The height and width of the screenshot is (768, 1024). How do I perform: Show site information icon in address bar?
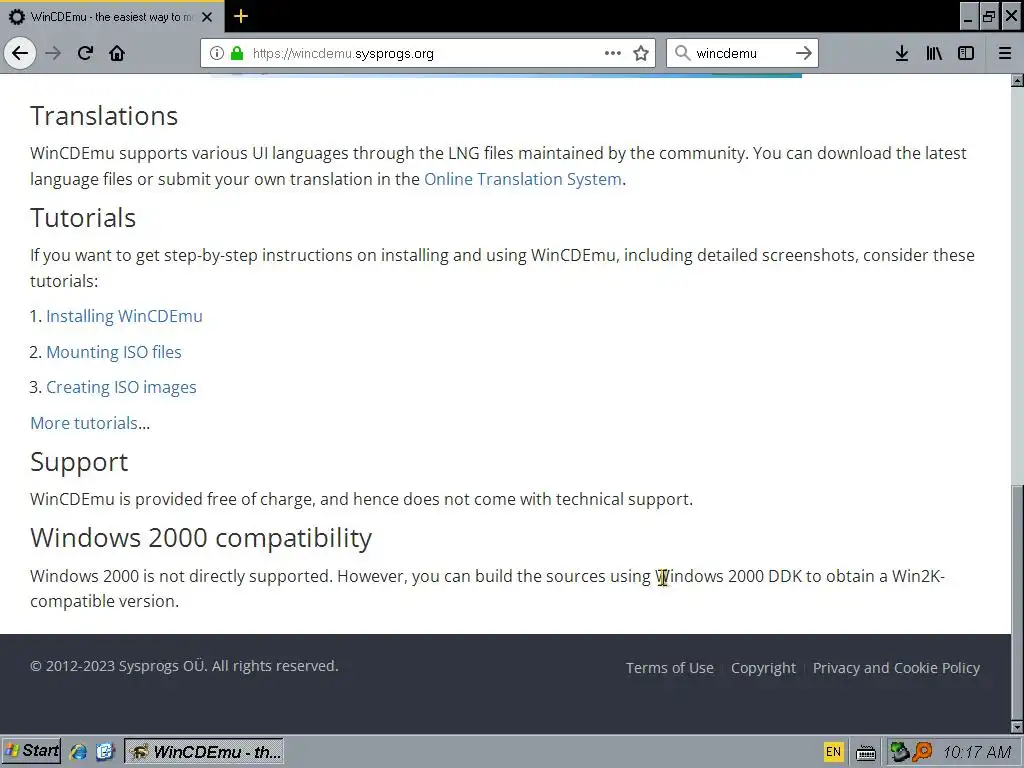pos(216,53)
